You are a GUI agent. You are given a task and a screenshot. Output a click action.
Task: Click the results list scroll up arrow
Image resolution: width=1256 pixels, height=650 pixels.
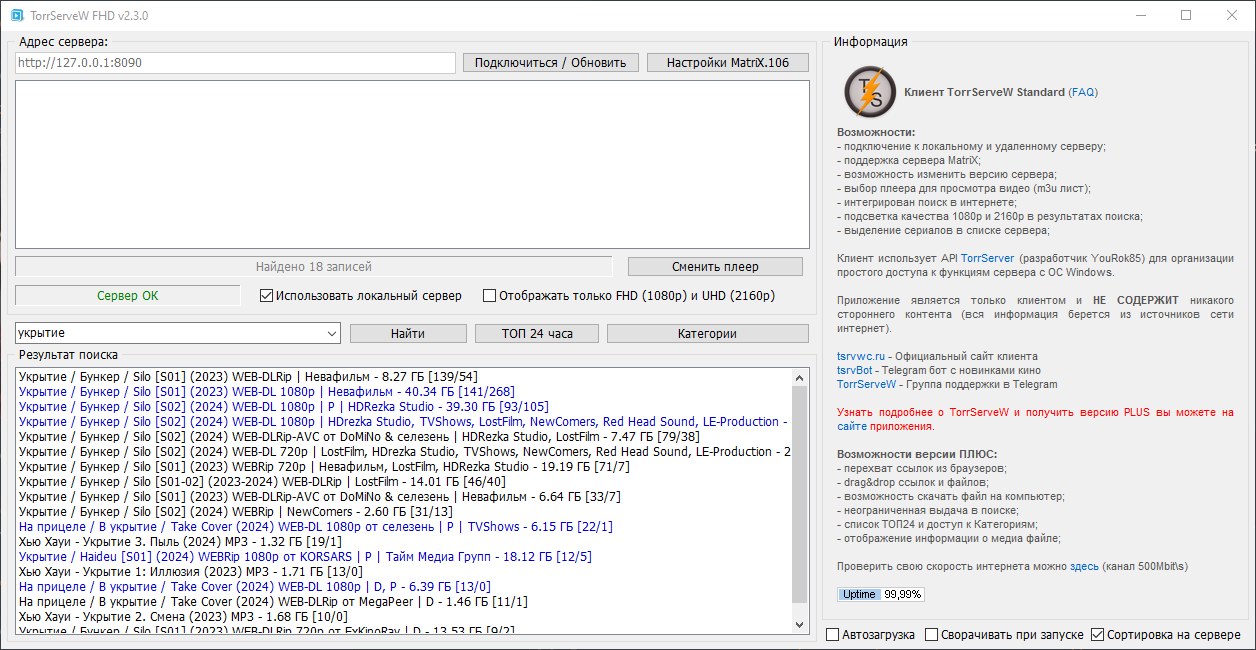point(800,378)
